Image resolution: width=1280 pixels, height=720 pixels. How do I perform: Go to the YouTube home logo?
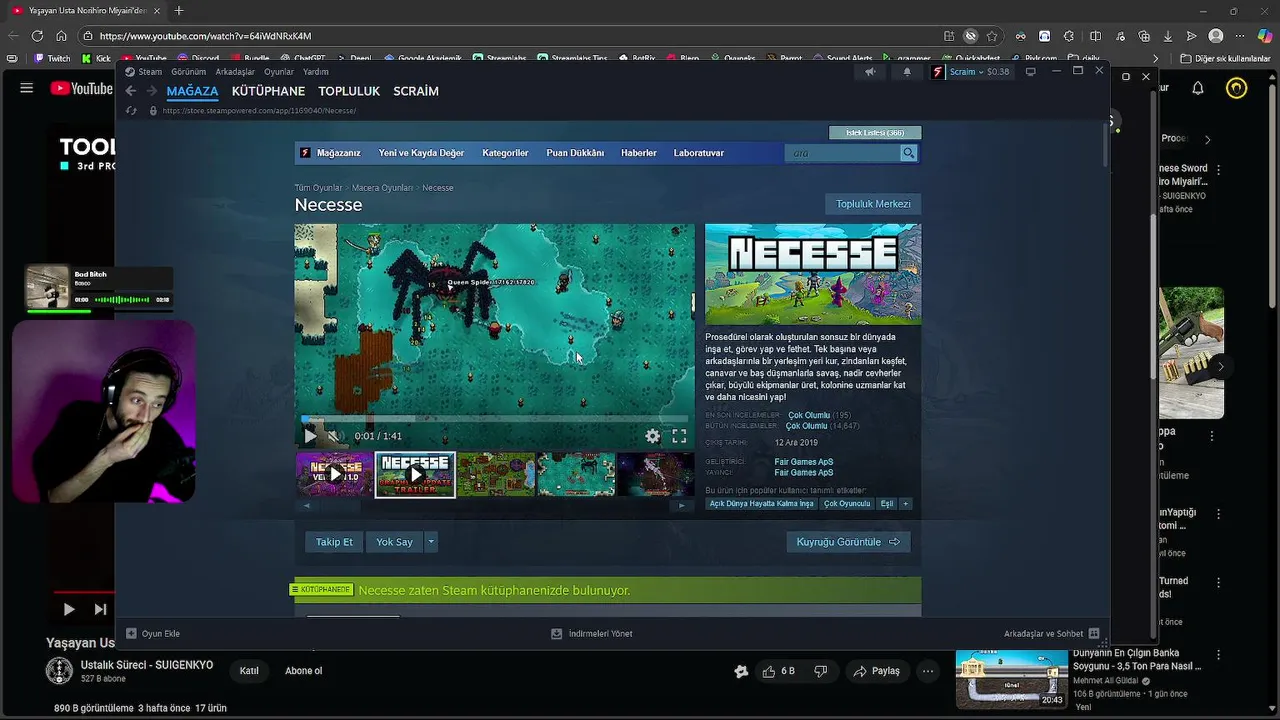[x=82, y=88]
